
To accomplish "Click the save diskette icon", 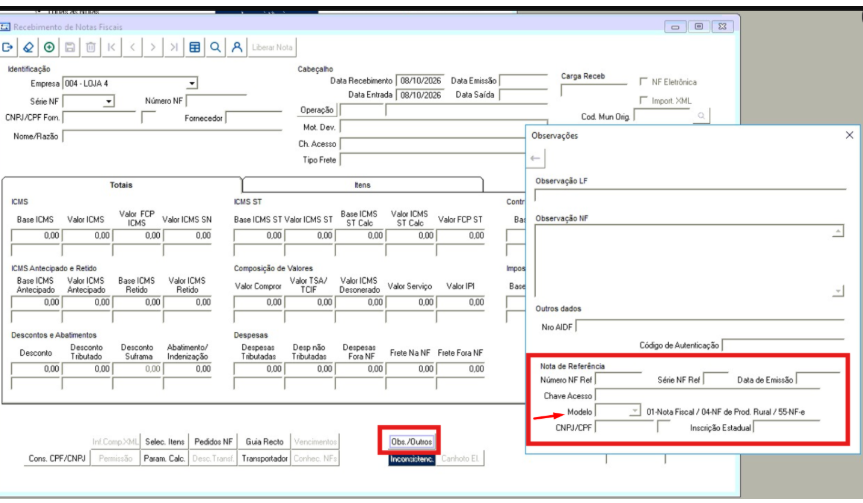I will pos(70,47).
